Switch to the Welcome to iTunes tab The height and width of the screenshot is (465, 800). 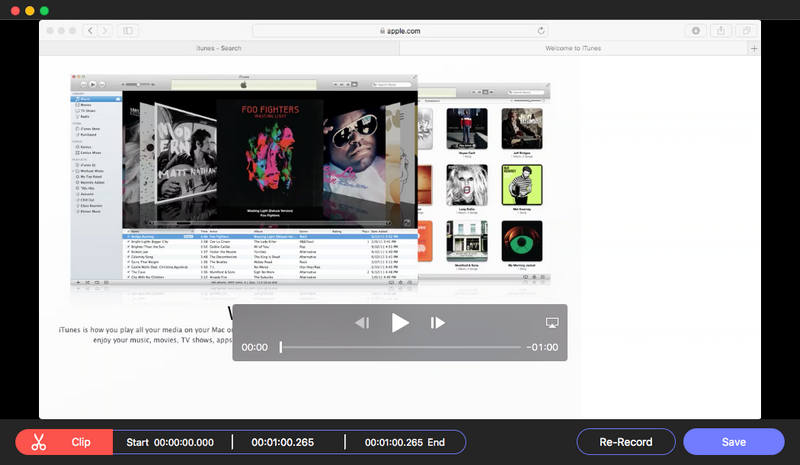(x=573, y=48)
